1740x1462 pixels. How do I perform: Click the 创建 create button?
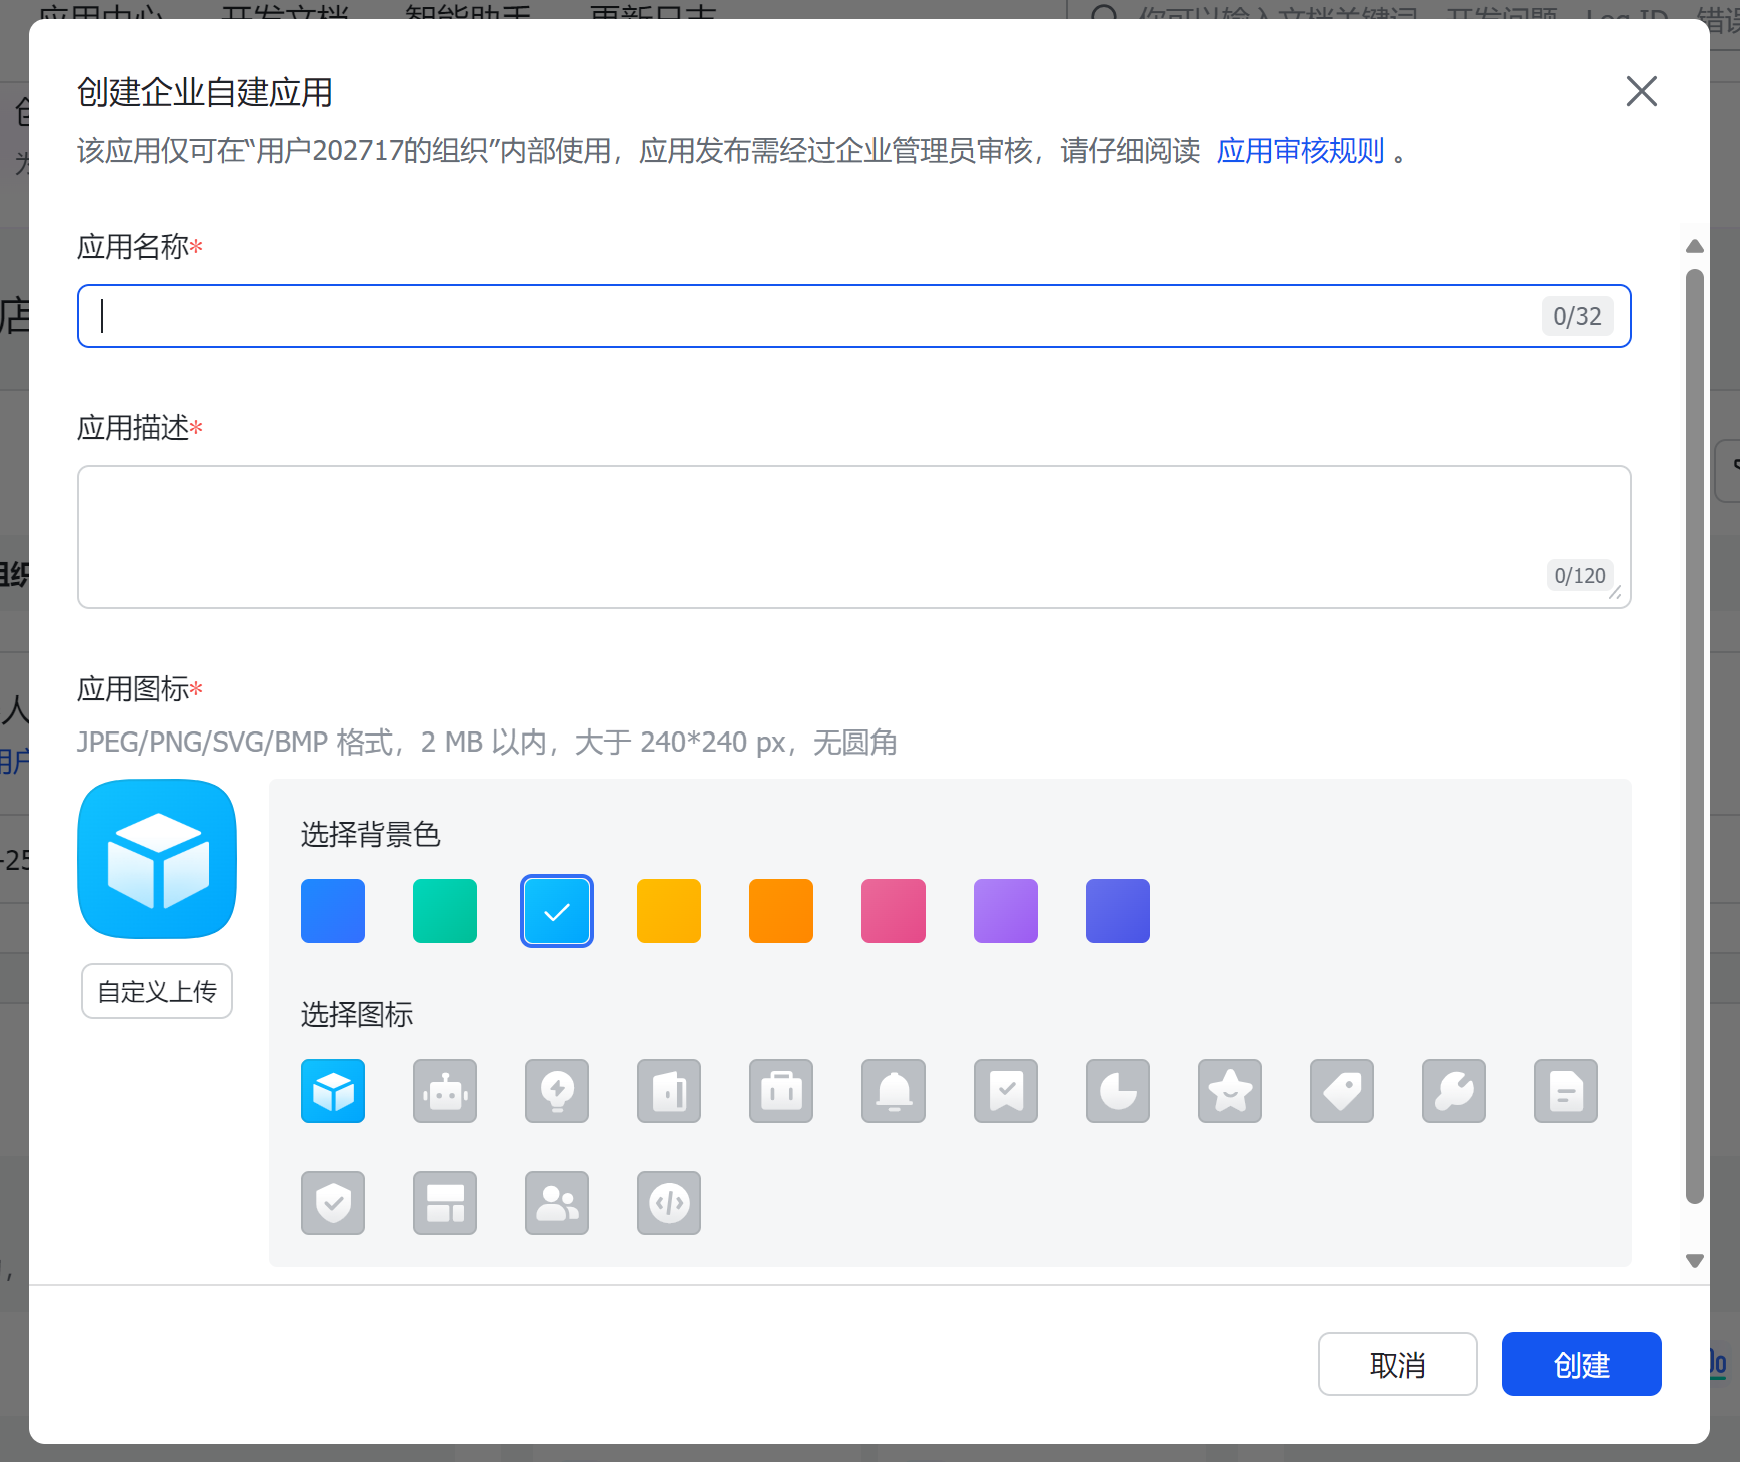[x=1582, y=1364]
